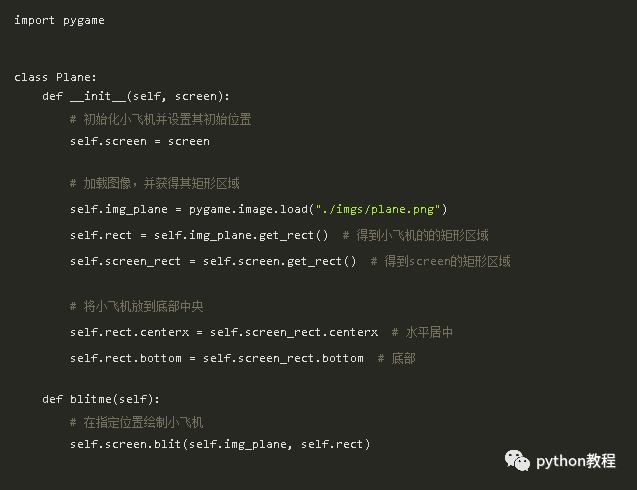Click the WeChat logo icon in watermark
637x490 pixels.
517,460
